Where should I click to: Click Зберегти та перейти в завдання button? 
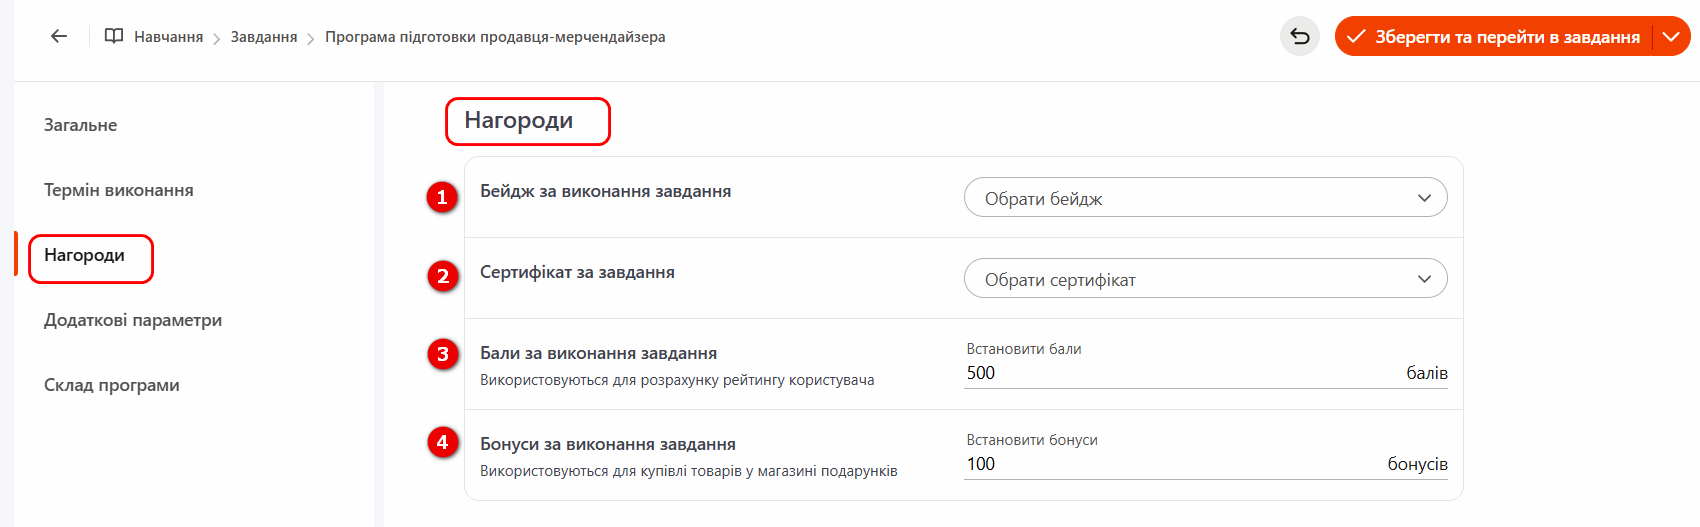click(1495, 37)
